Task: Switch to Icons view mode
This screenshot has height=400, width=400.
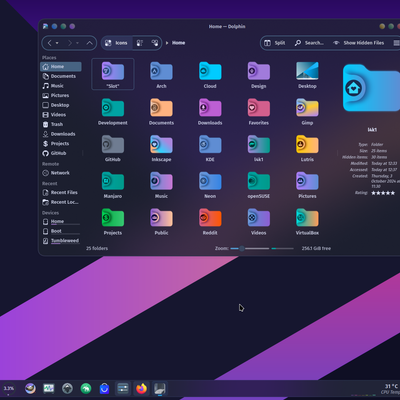Action: click(x=116, y=43)
